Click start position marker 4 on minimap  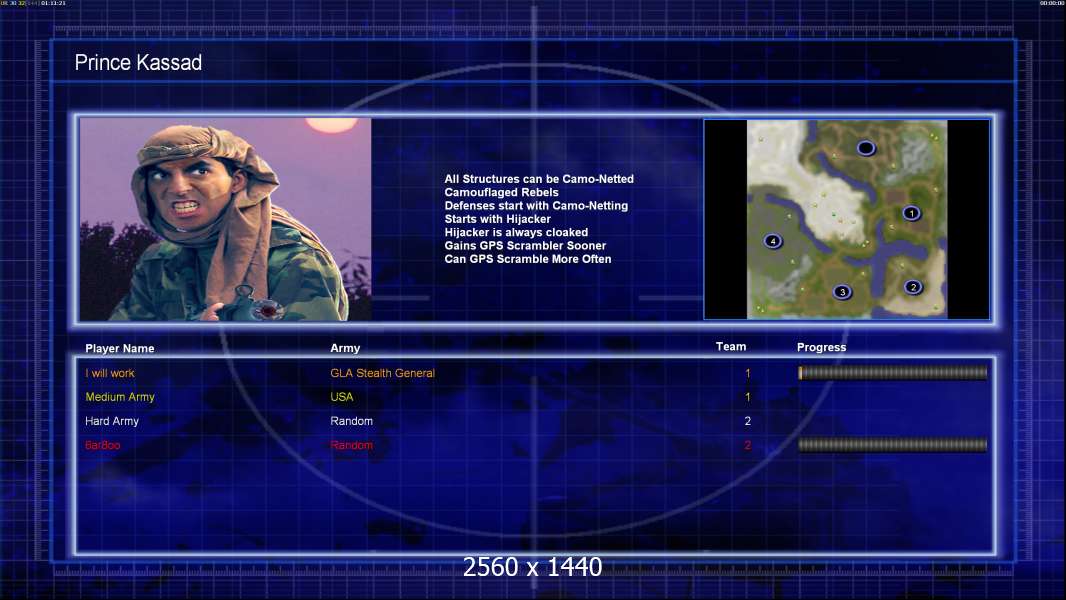[x=772, y=241]
